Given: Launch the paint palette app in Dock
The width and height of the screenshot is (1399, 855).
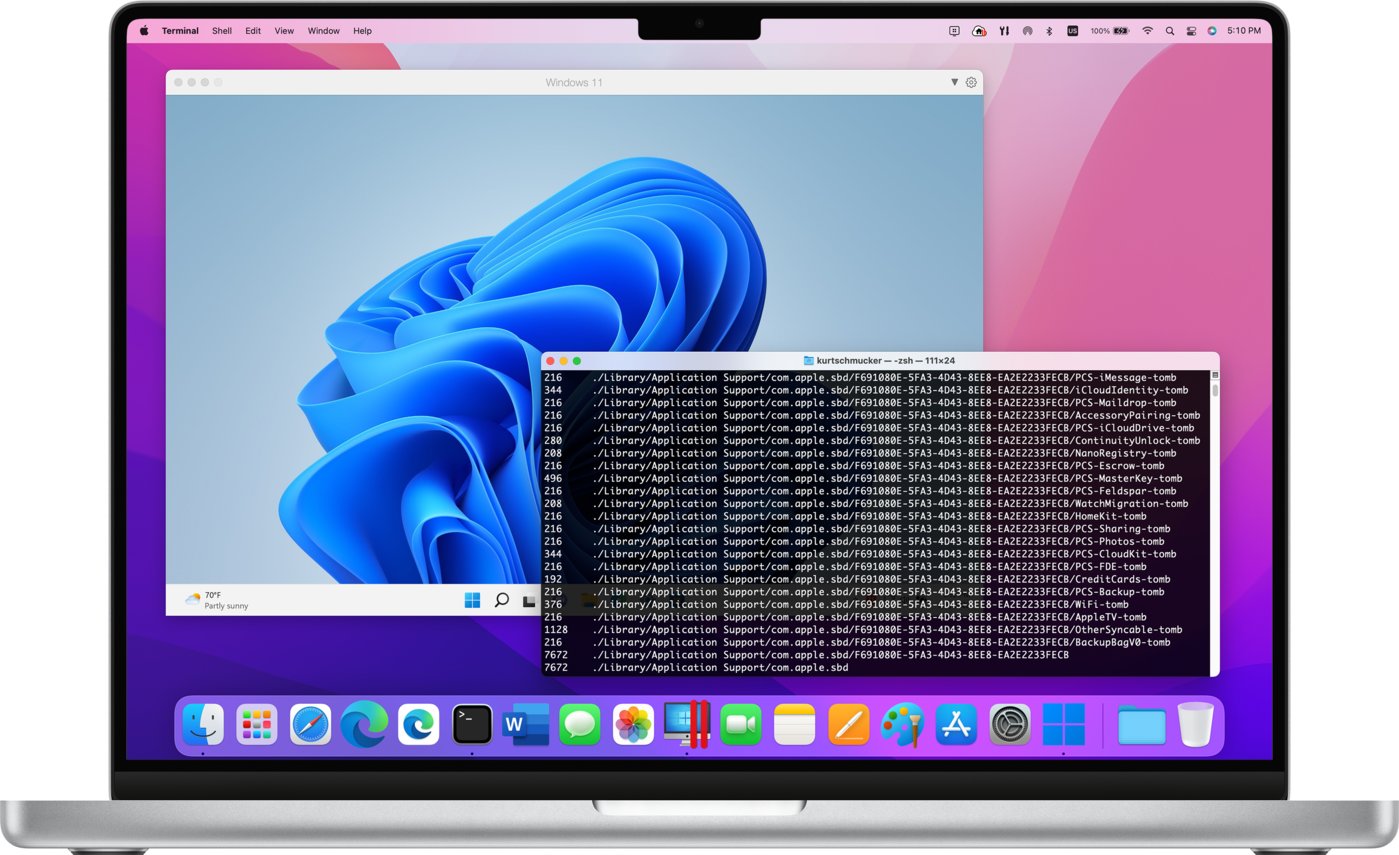Looking at the screenshot, I should [x=902, y=724].
